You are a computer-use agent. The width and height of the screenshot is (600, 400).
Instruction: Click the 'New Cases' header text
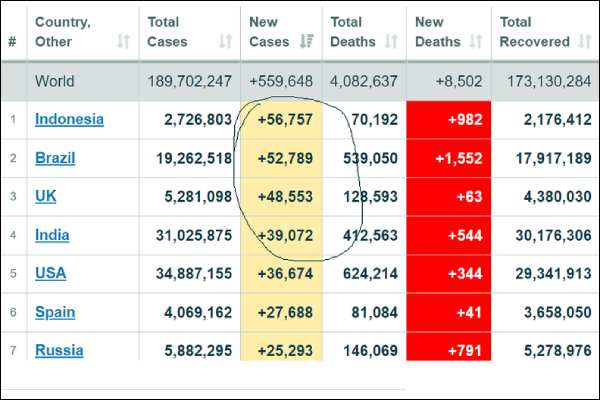(x=269, y=32)
